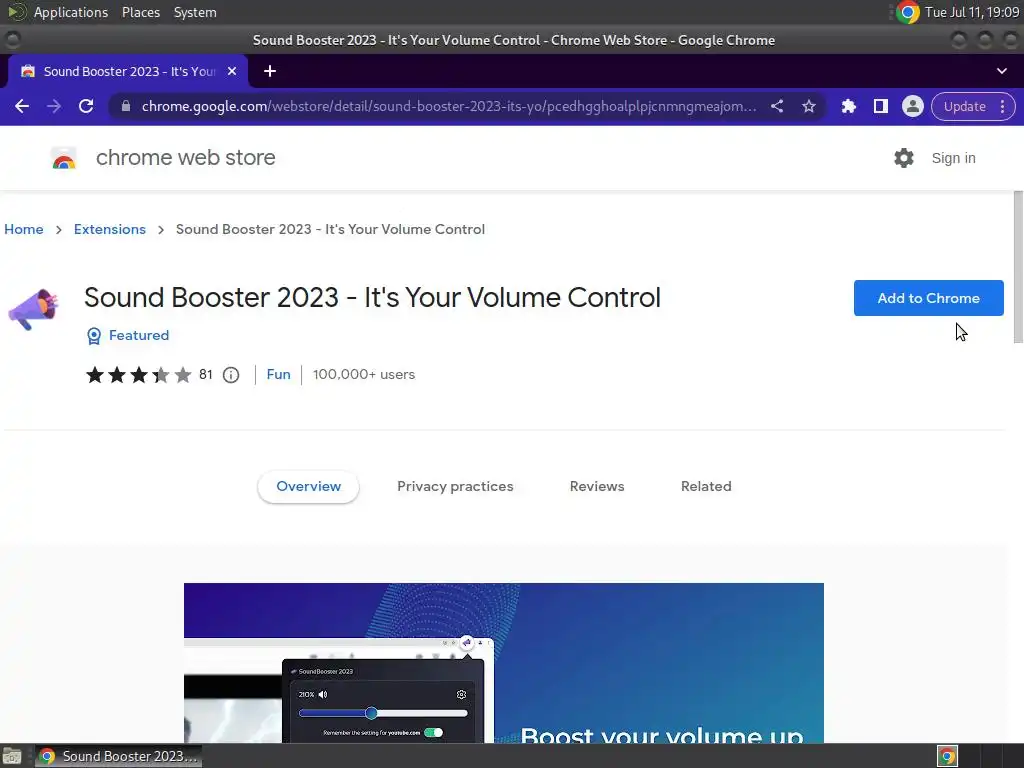Click the star rating
Image resolution: width=1024 pixels, height=768 pixels.
[138, 375]
